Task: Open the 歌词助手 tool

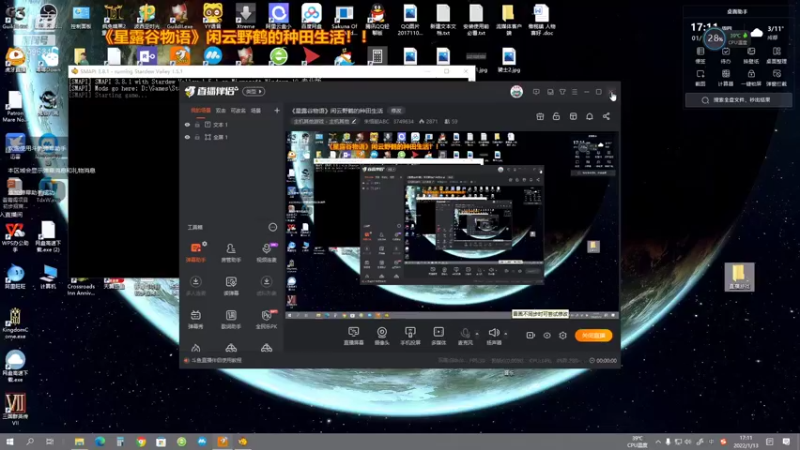Action: [x=231, y=319]
